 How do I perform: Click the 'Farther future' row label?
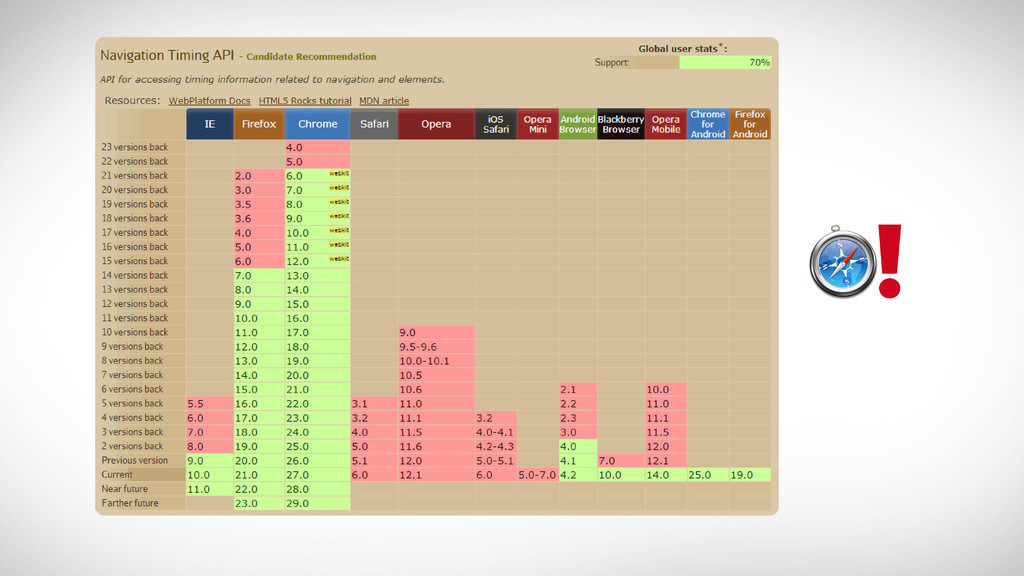coord(130,504)
